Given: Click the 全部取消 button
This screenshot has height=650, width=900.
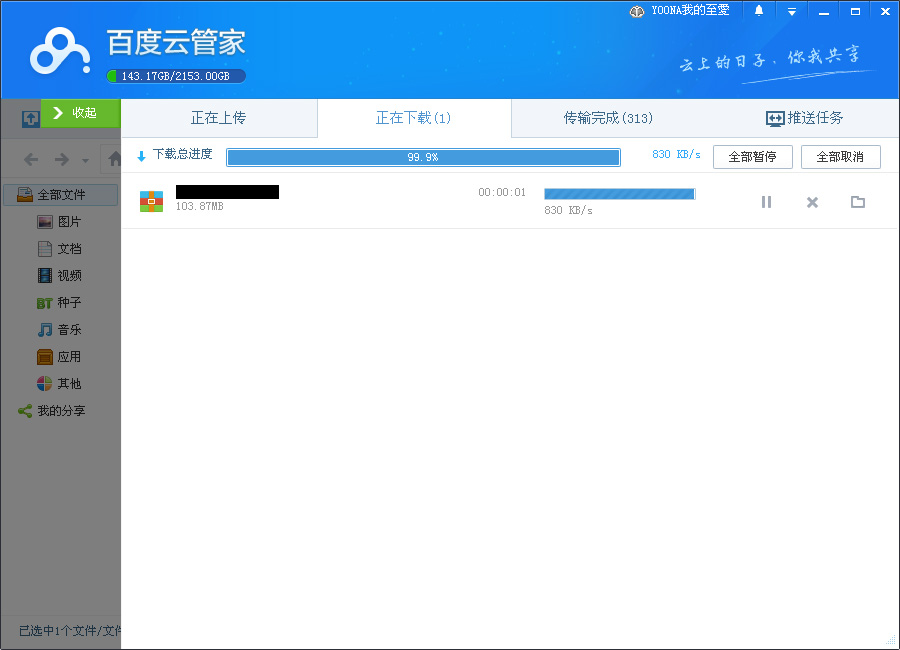Looking at the screenshot, I should coord(840,157).
